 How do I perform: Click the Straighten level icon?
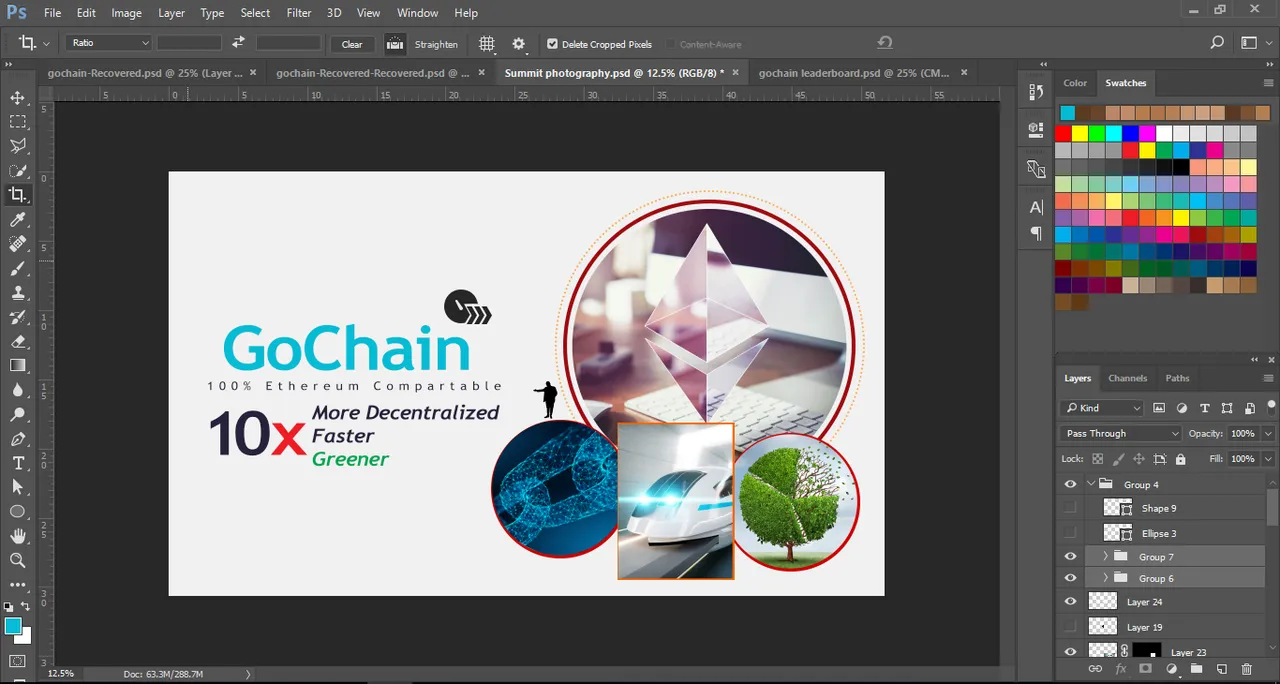point(395,44)
